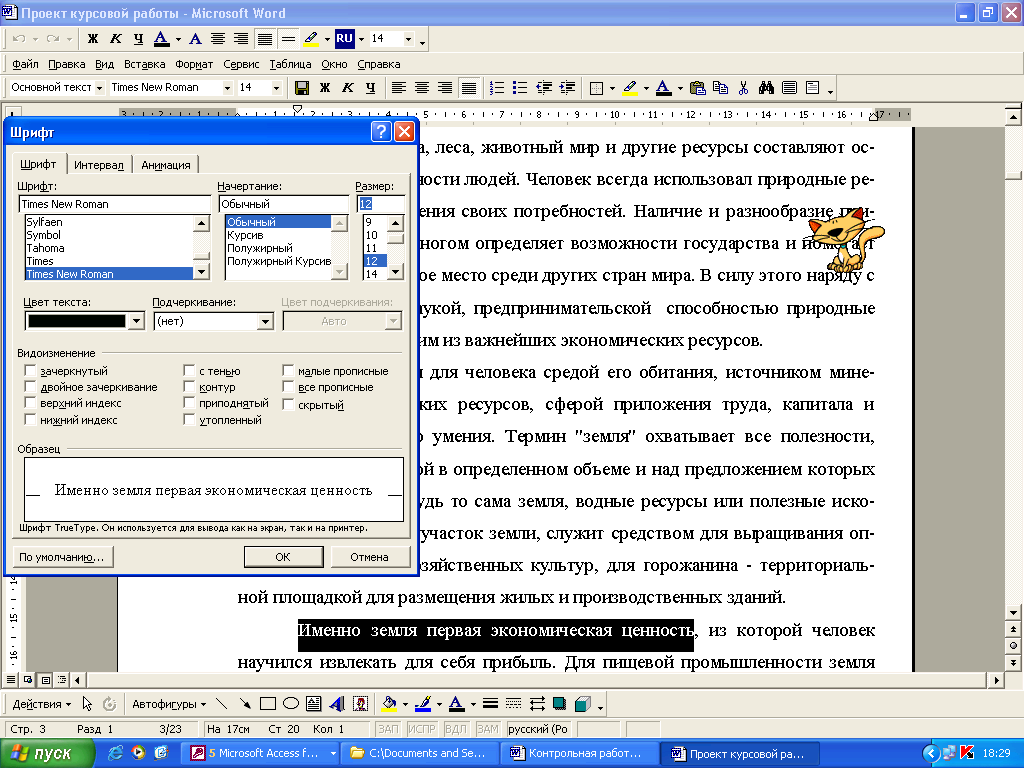Screen dimensions: 1024x768
Task: Click the increase indent icon
Action: click(567, 88)
